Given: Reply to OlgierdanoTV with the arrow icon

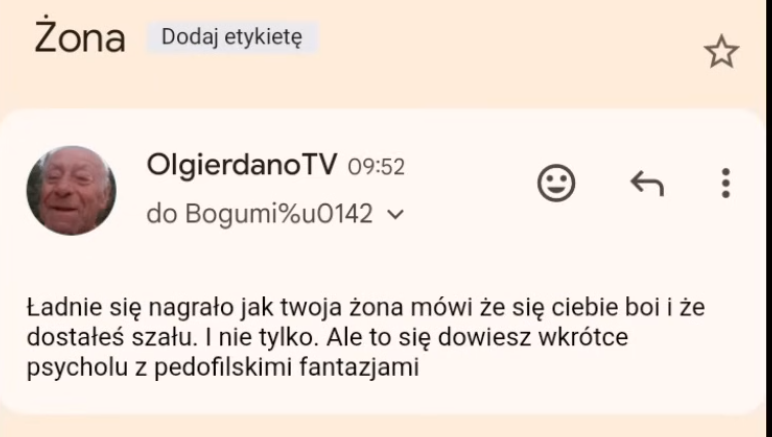Looking at the screenshot, I should coord(647,183).
